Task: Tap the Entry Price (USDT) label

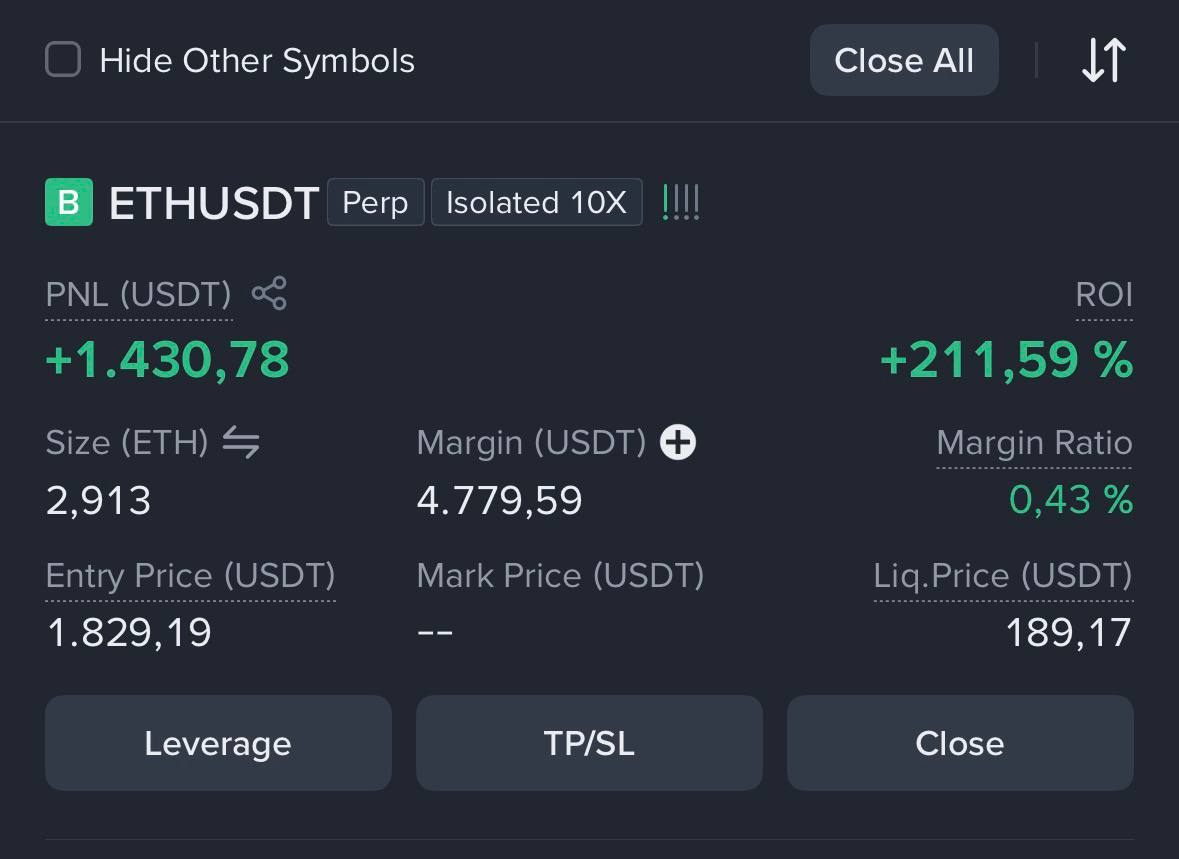Action: pyautogui.click(x=190, y=576)
